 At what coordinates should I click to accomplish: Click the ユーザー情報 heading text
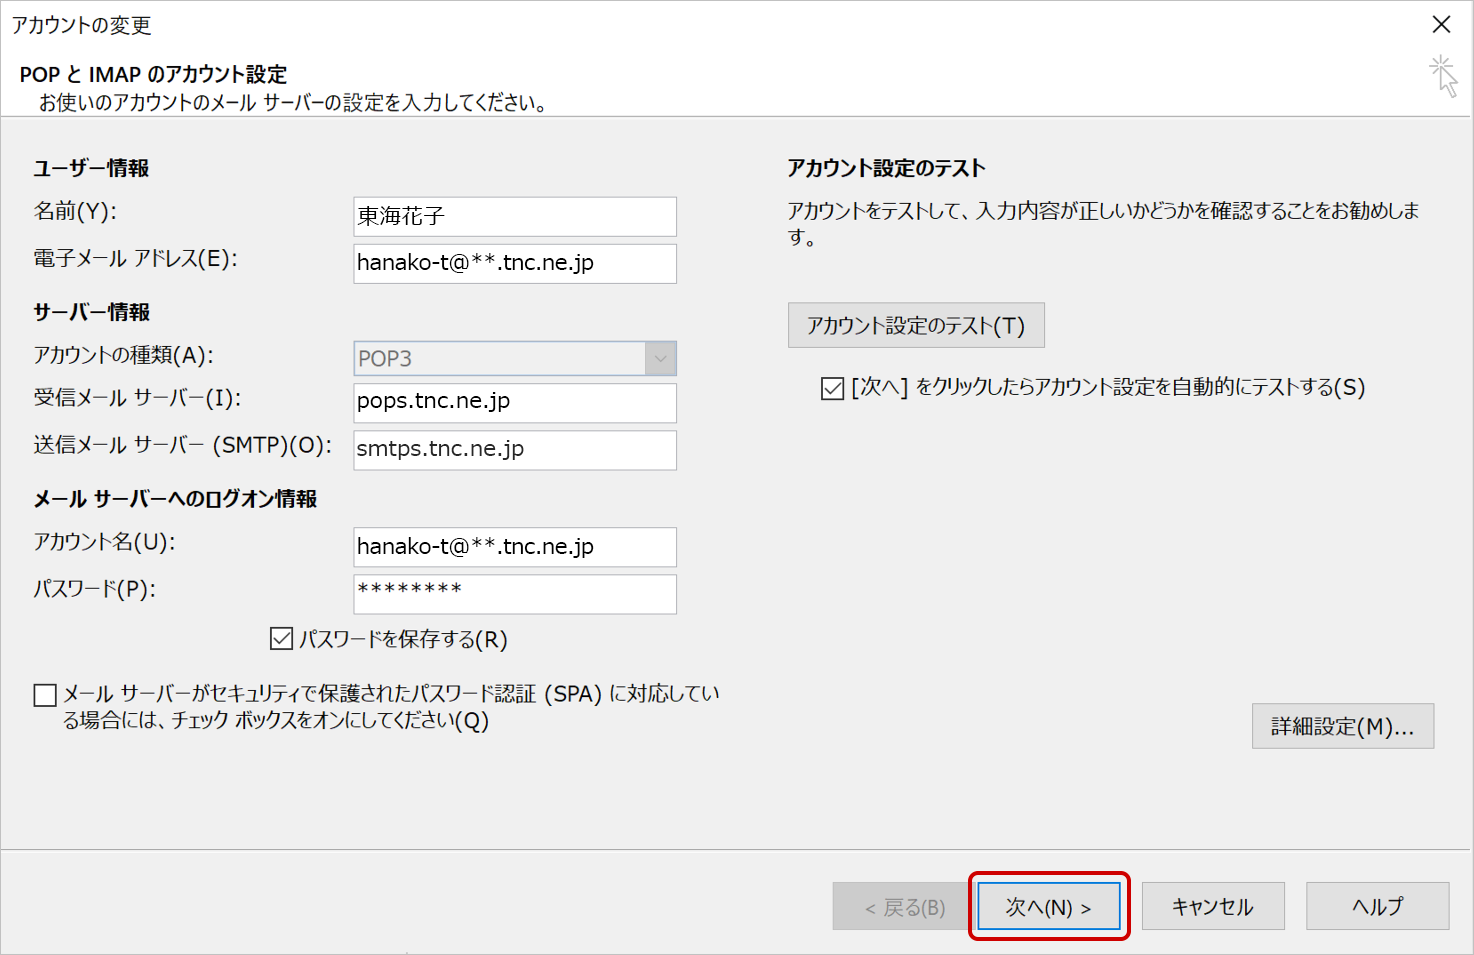pos(92,168)
